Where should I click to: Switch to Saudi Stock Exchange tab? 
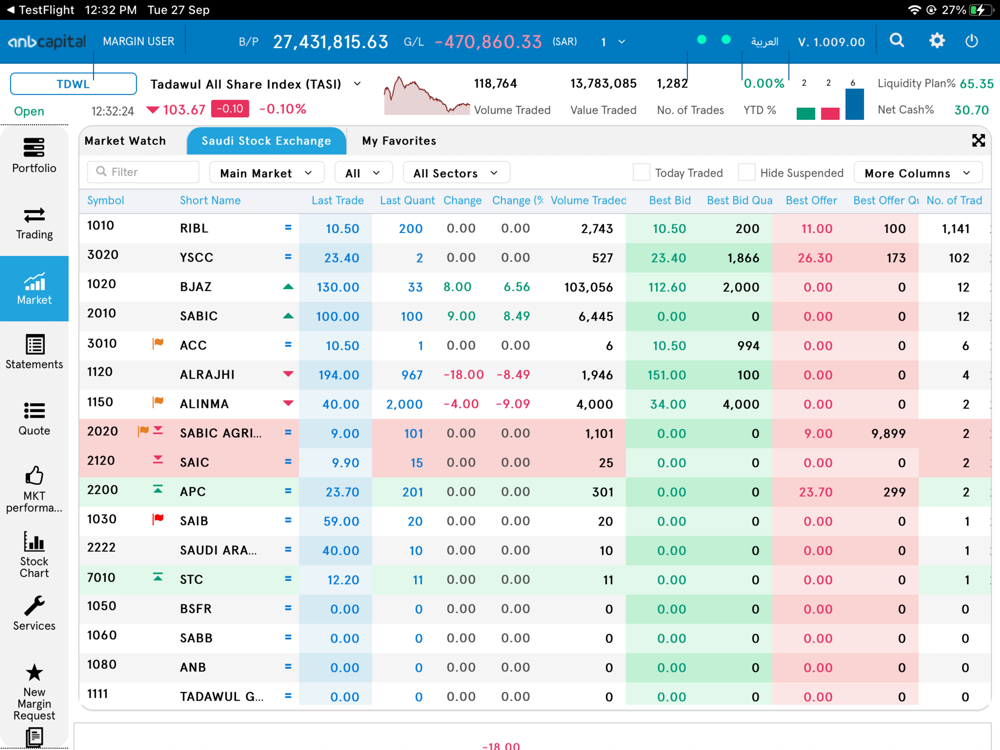[266, 141]
